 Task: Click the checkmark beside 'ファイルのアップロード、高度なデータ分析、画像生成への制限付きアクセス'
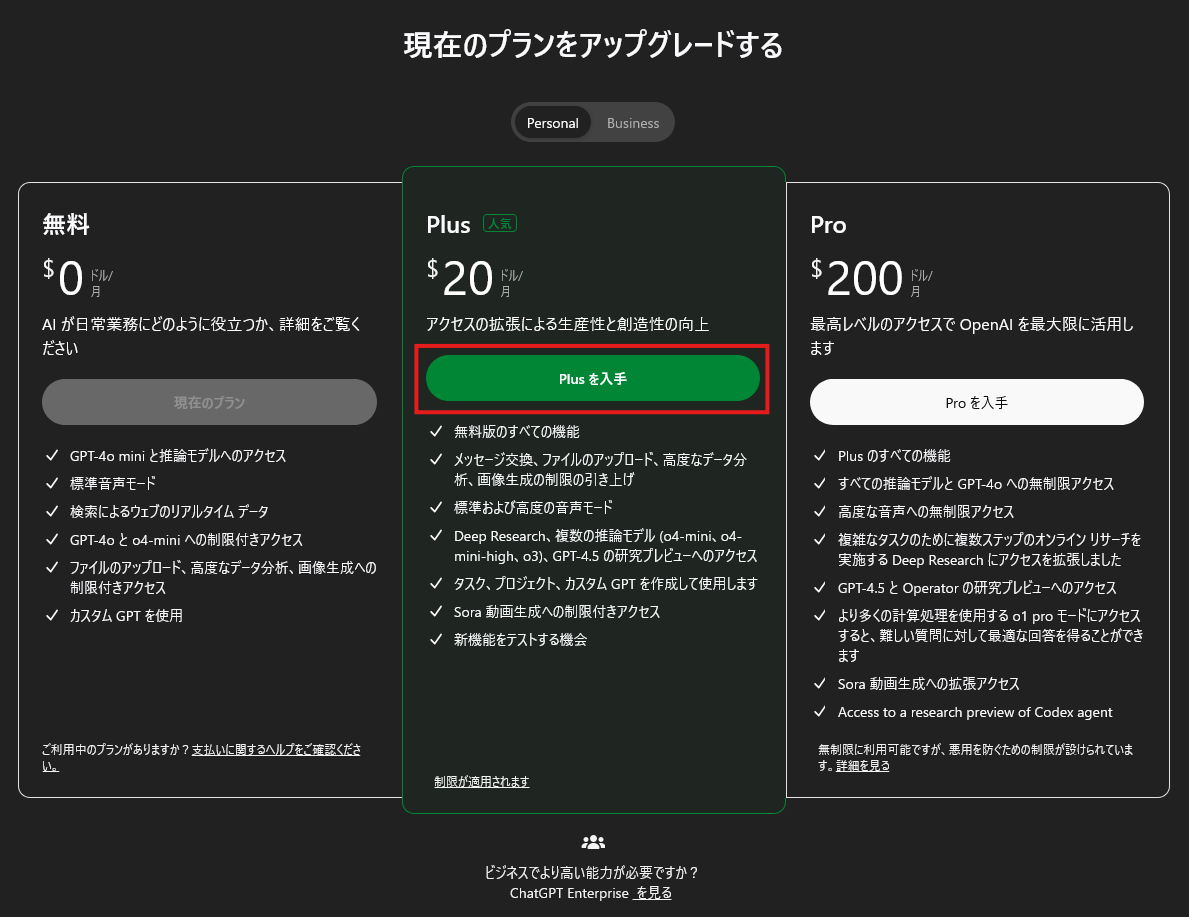tap(52, 567)
